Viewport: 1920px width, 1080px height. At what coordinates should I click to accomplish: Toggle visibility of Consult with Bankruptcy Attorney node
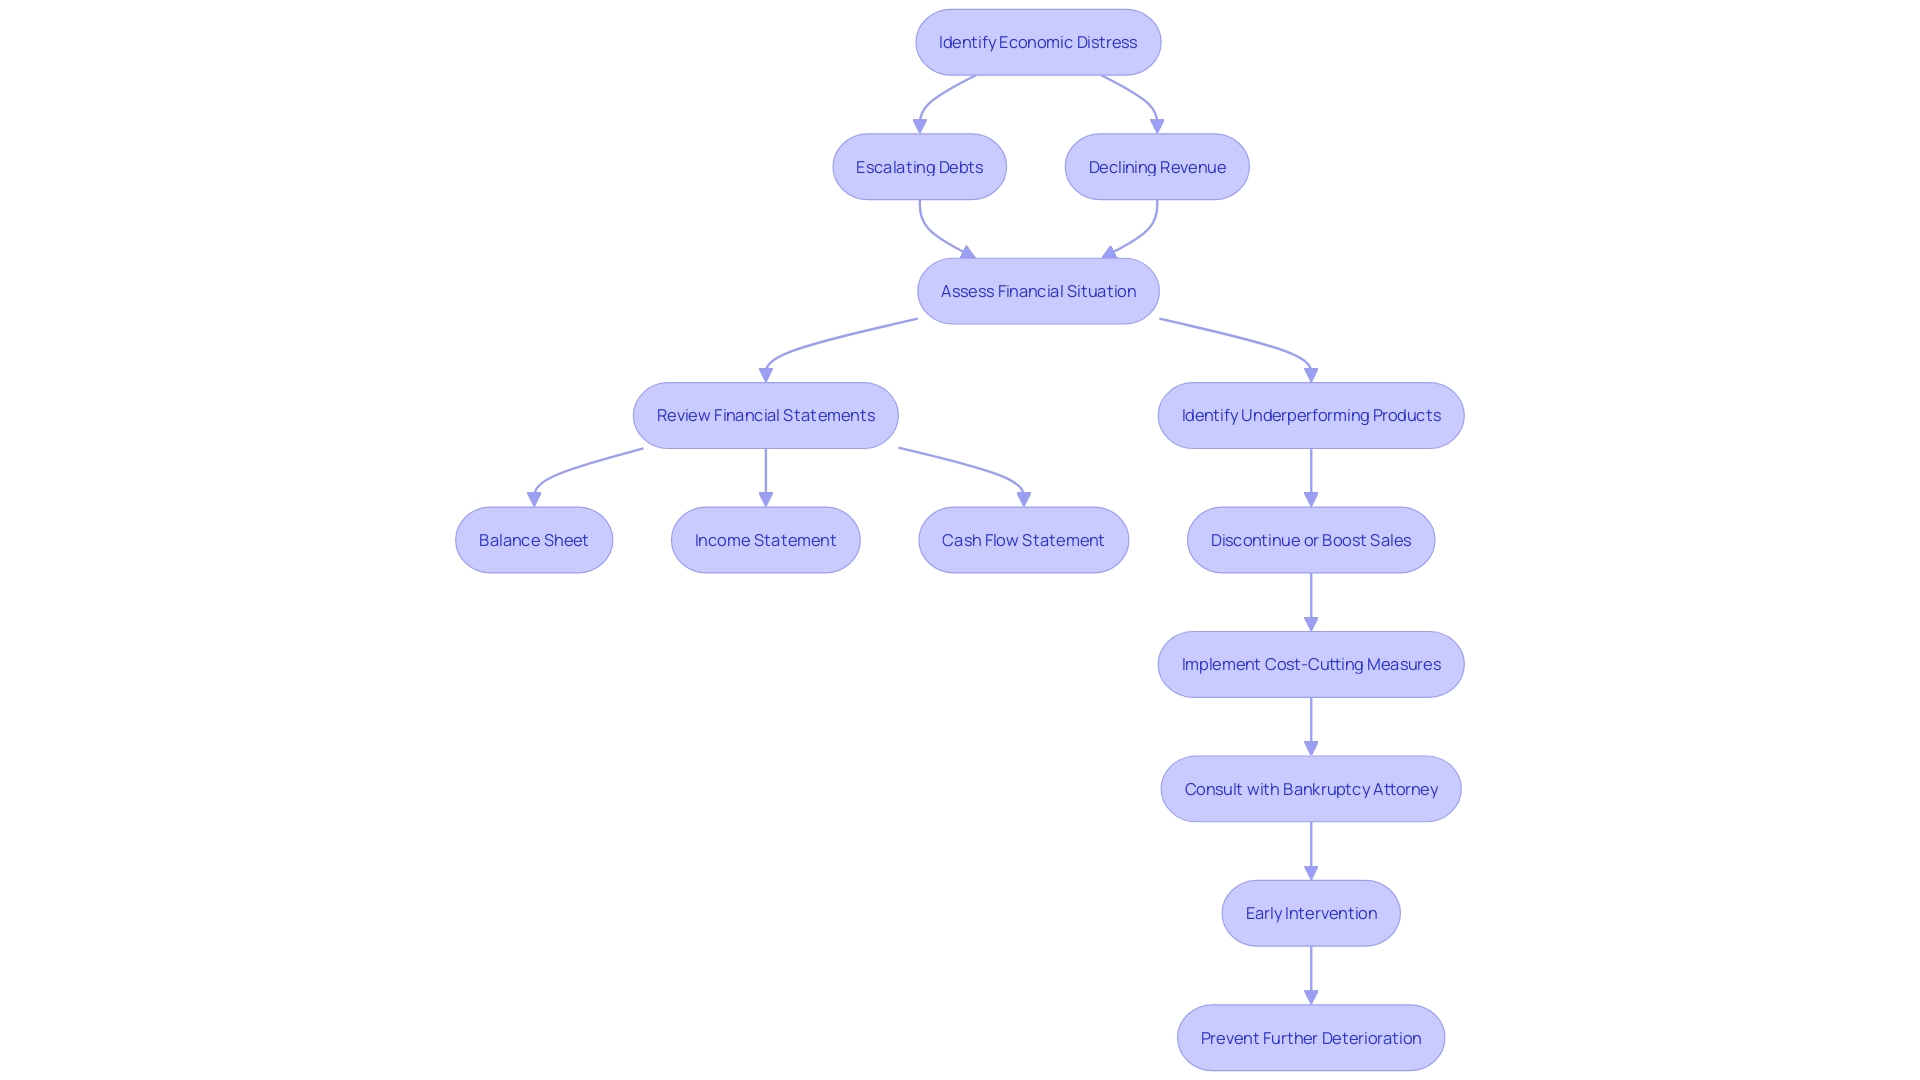(1311, 789)
